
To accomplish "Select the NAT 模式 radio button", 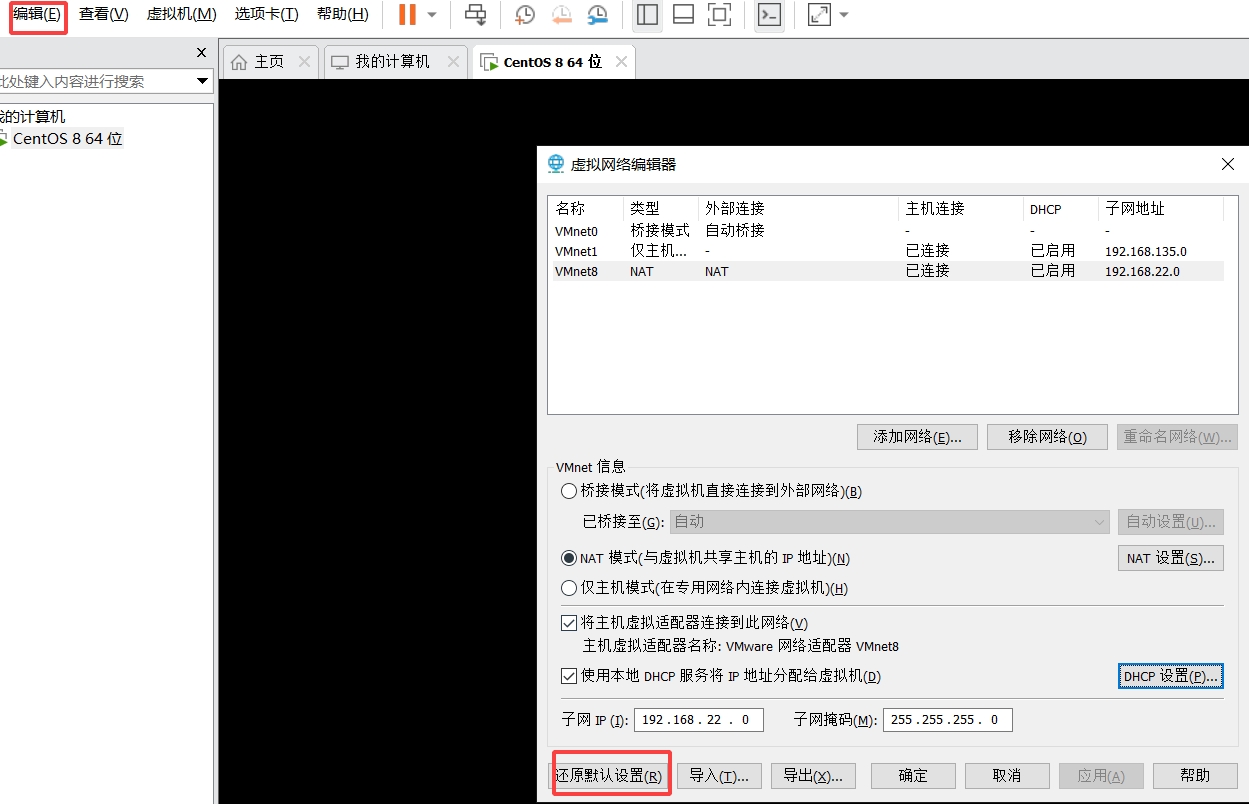I will pyautogui.click(x=569, y=558).
